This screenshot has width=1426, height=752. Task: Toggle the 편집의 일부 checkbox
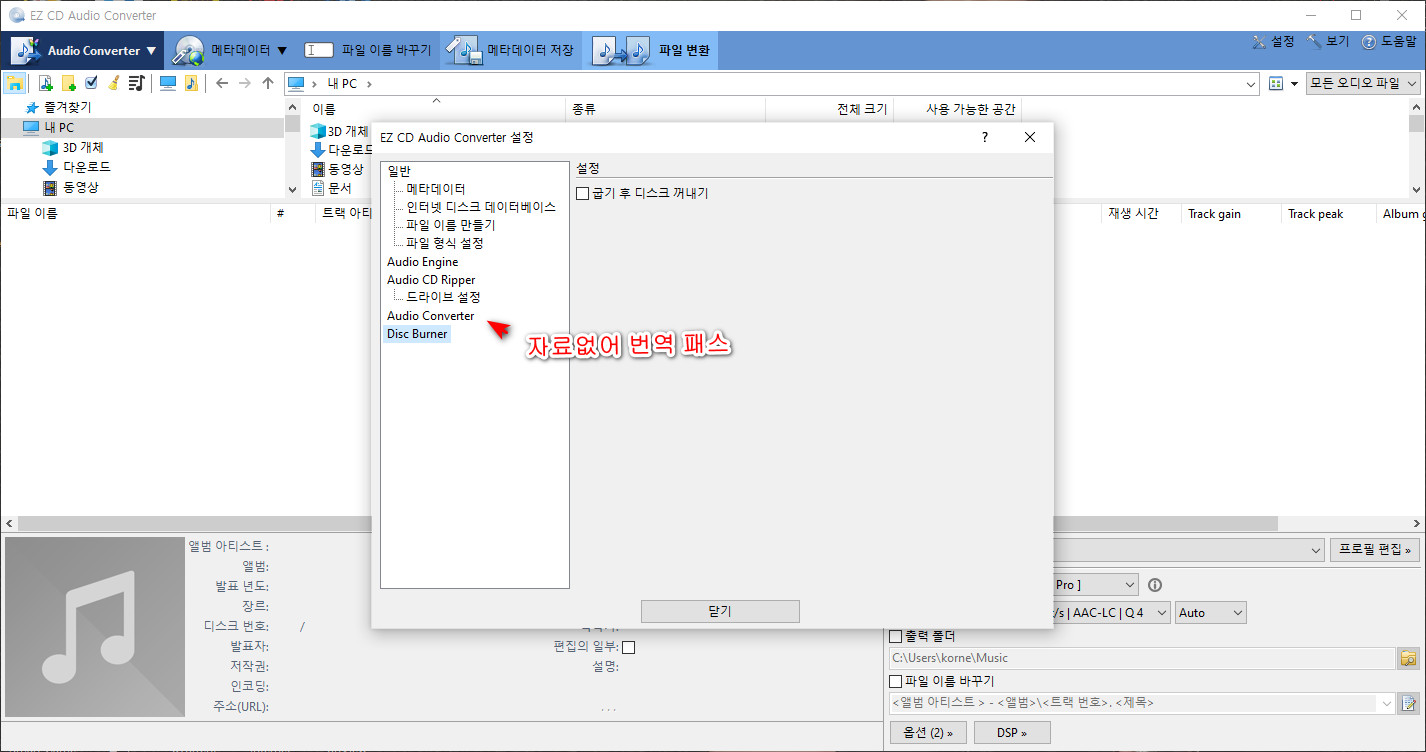point(629,647)
